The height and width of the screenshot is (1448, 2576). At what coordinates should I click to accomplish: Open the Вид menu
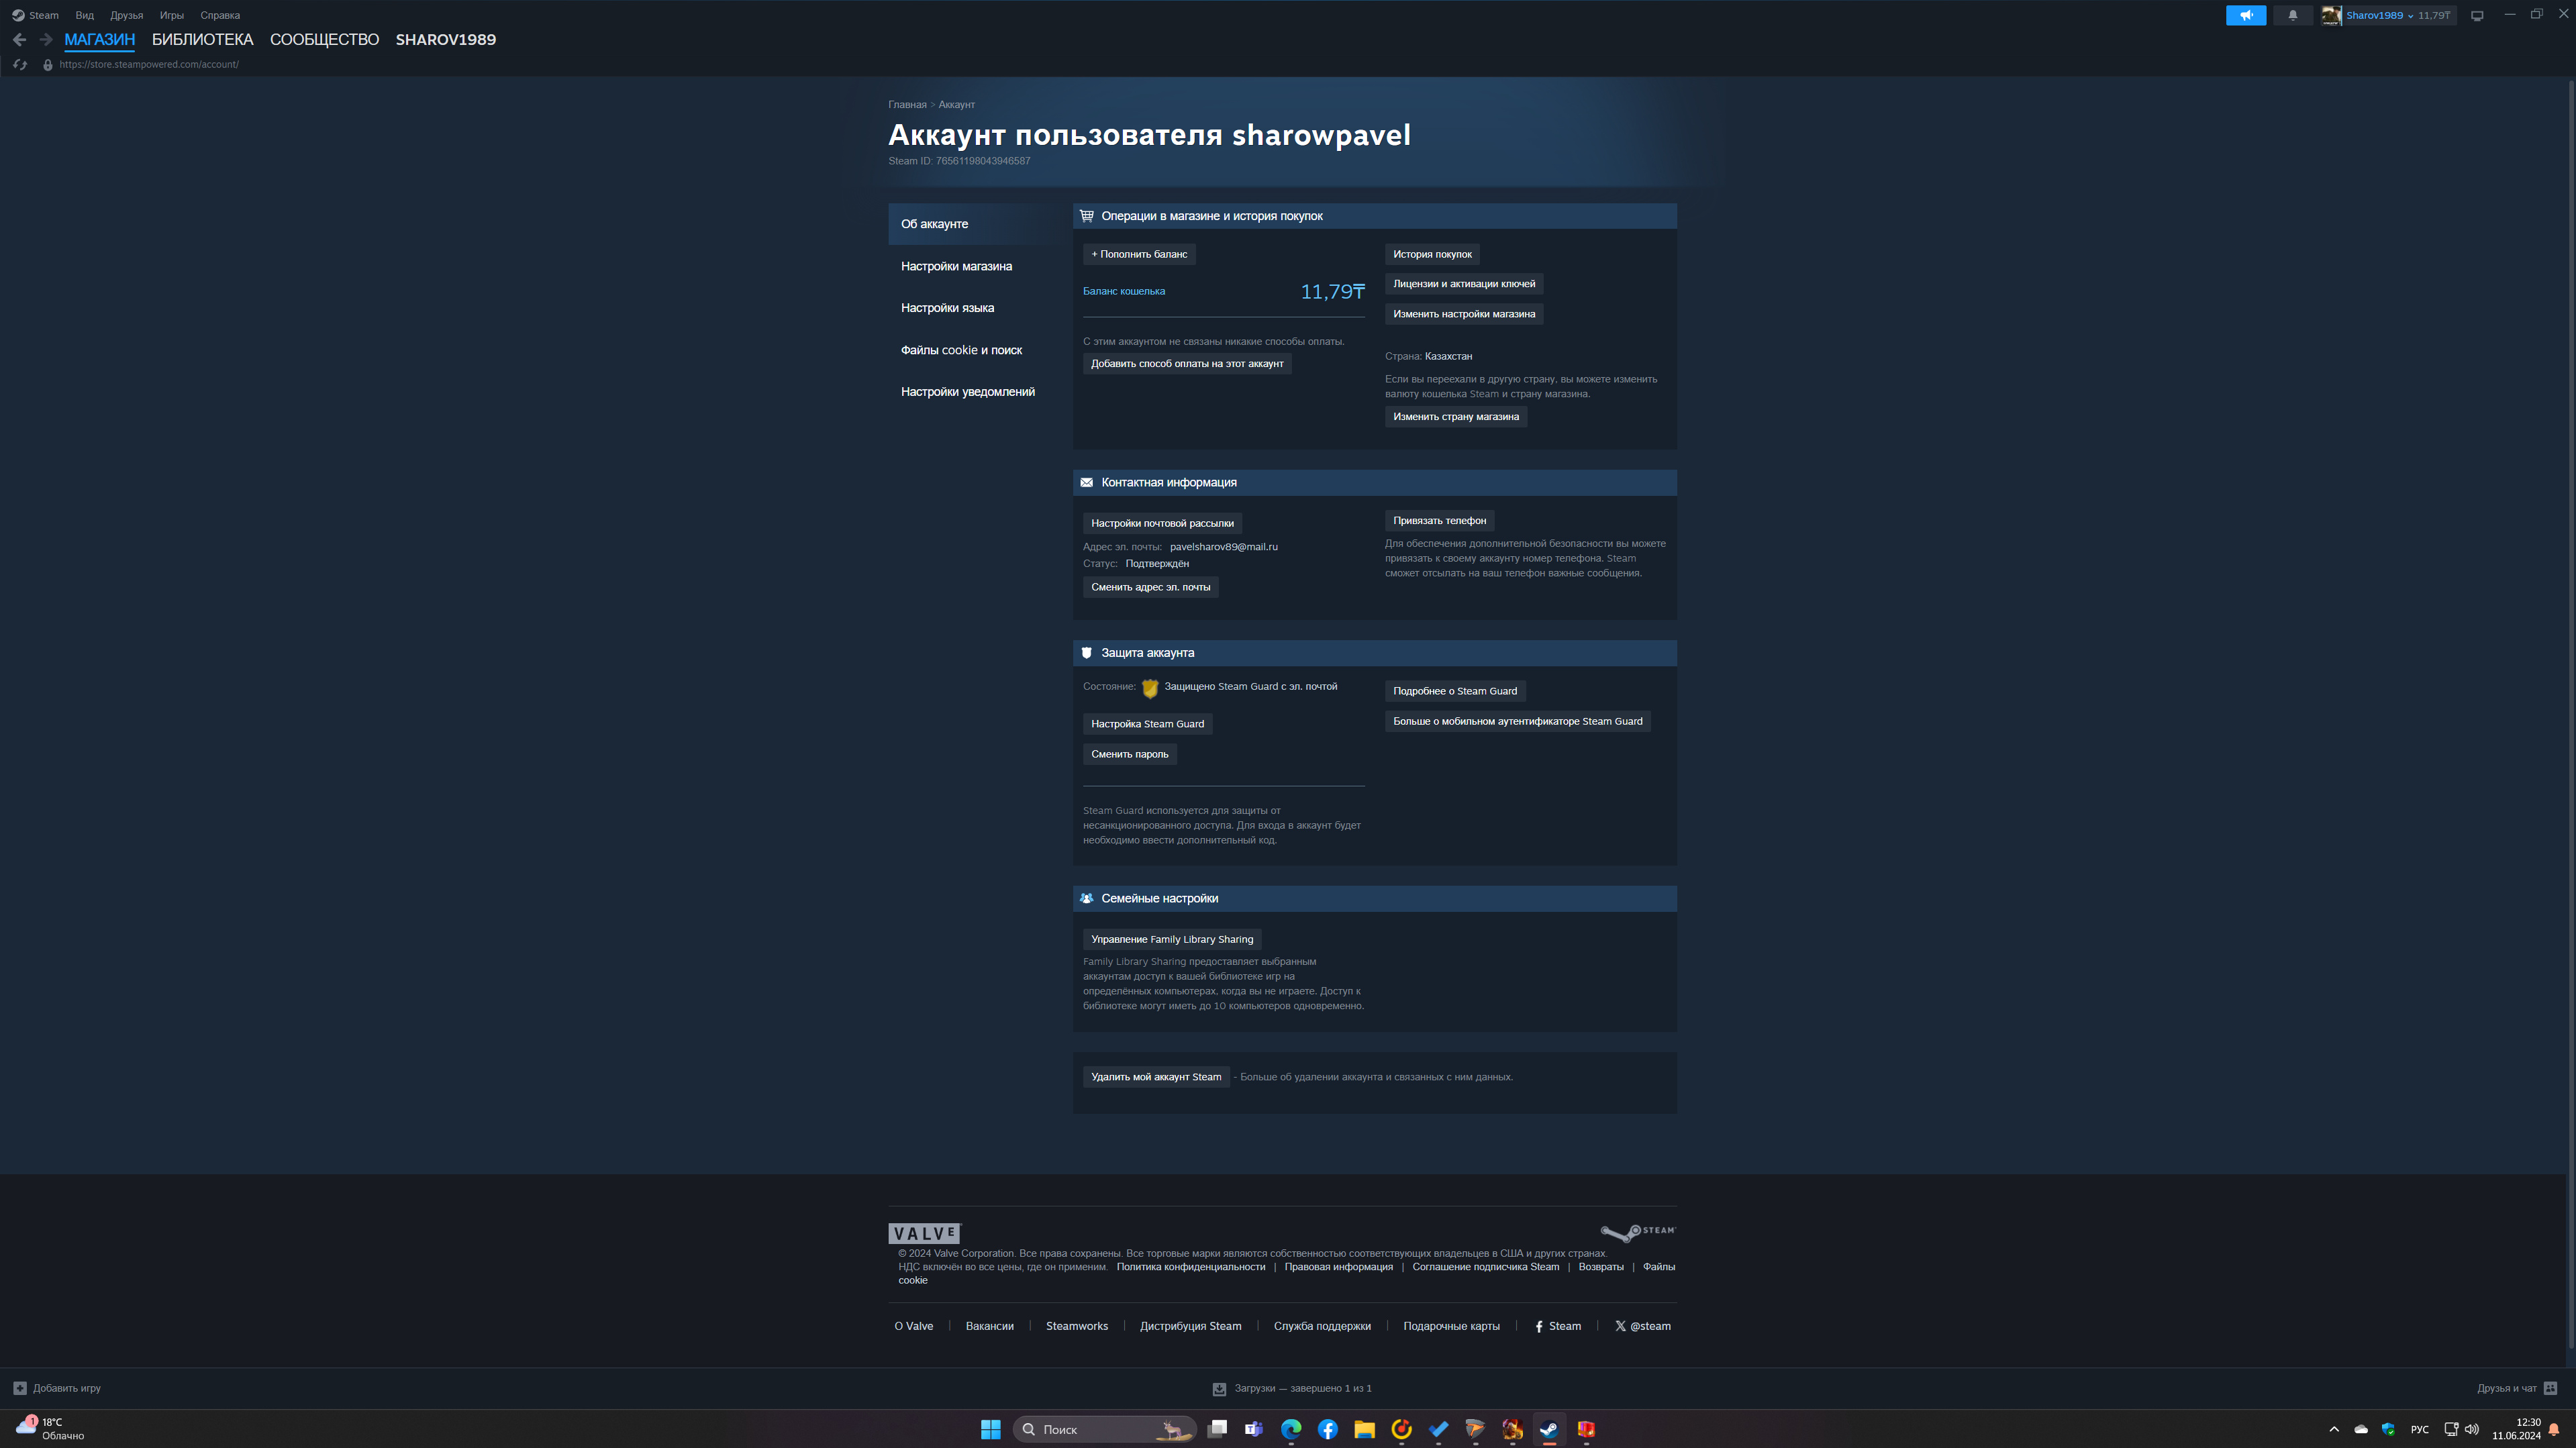pos(85,15)
